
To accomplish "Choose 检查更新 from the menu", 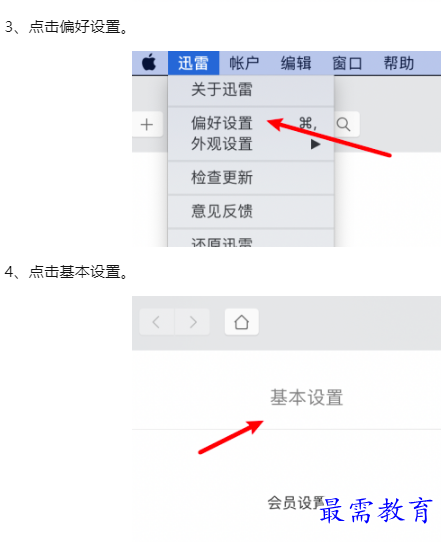I will [251, 178].
